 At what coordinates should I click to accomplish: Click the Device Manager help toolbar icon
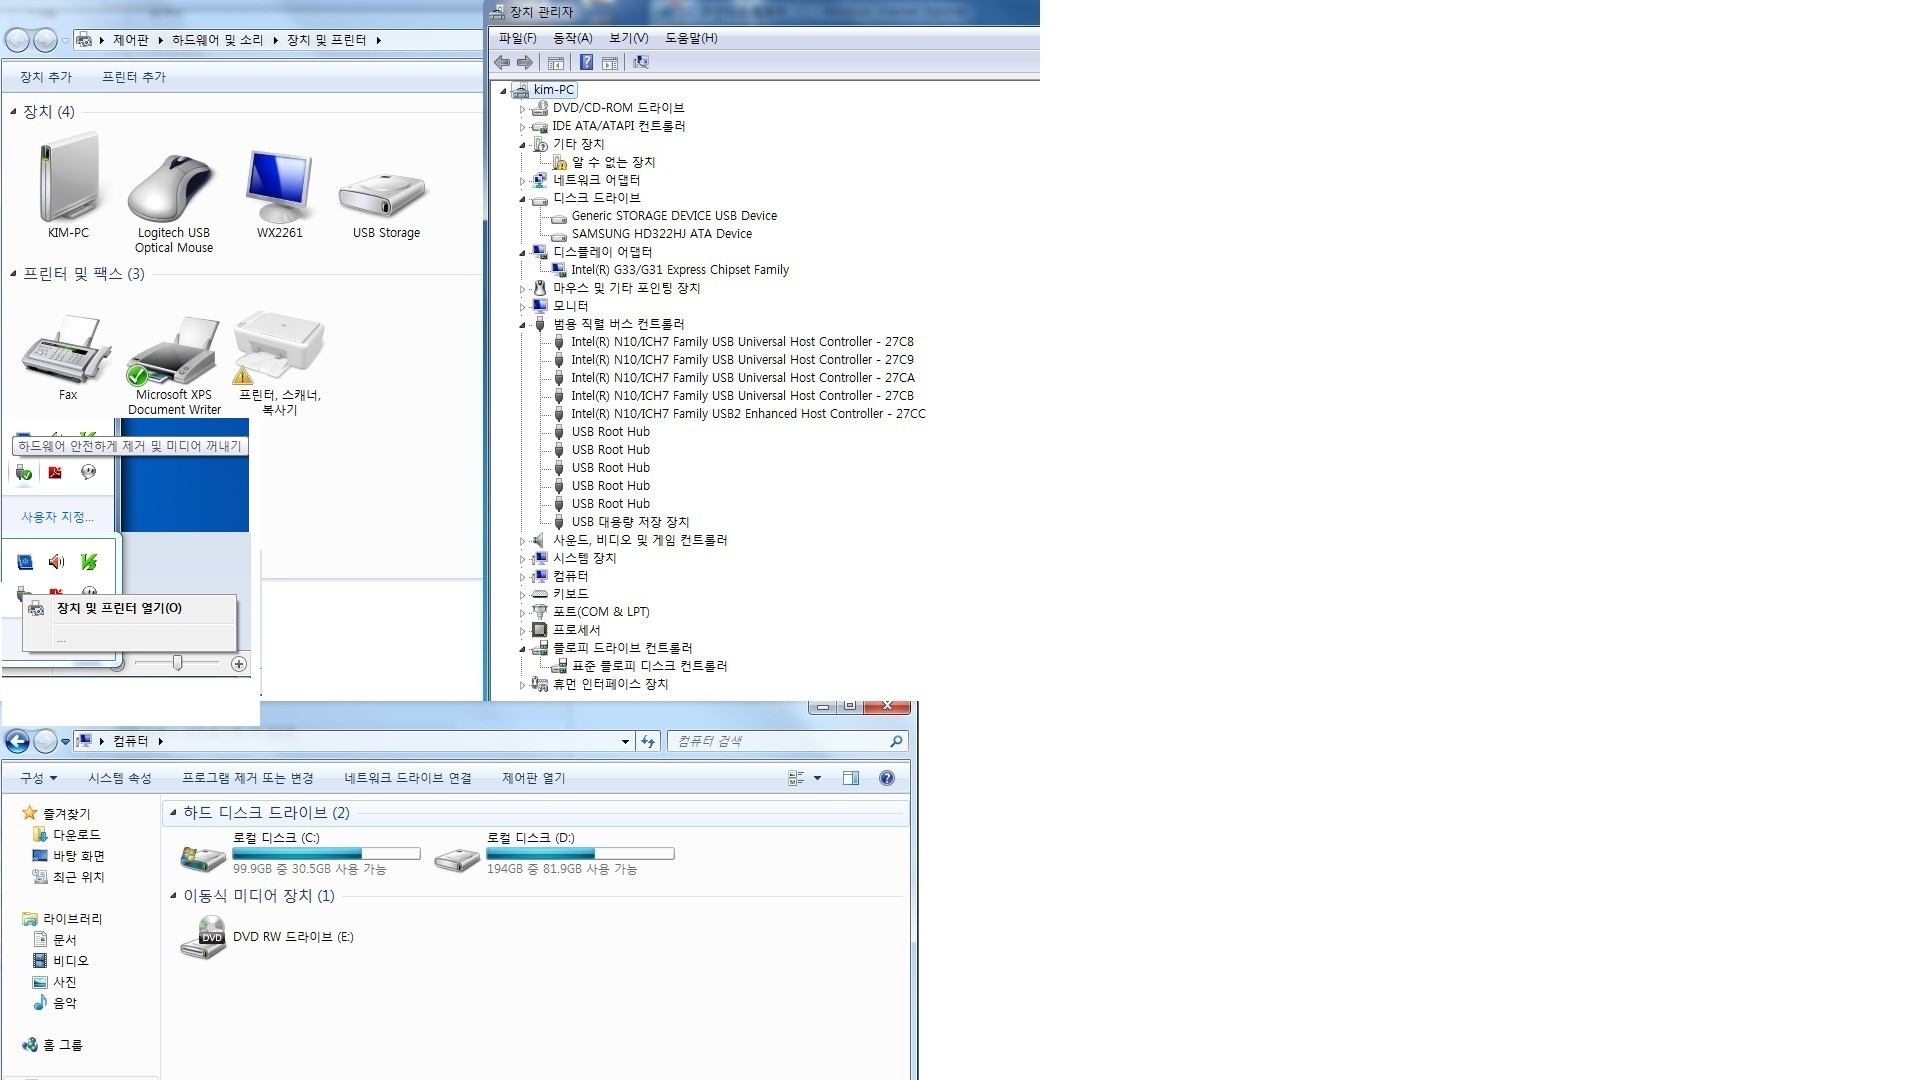coord(586,63)
